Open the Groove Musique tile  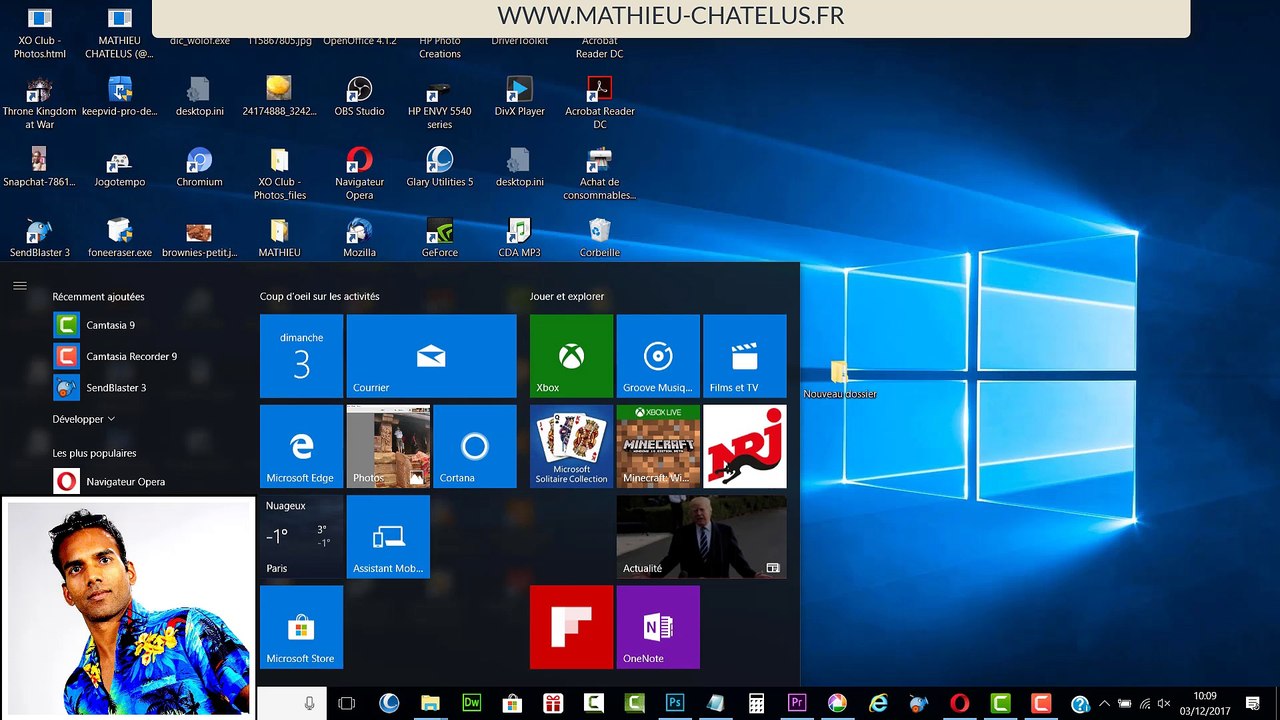pos(658,356)
